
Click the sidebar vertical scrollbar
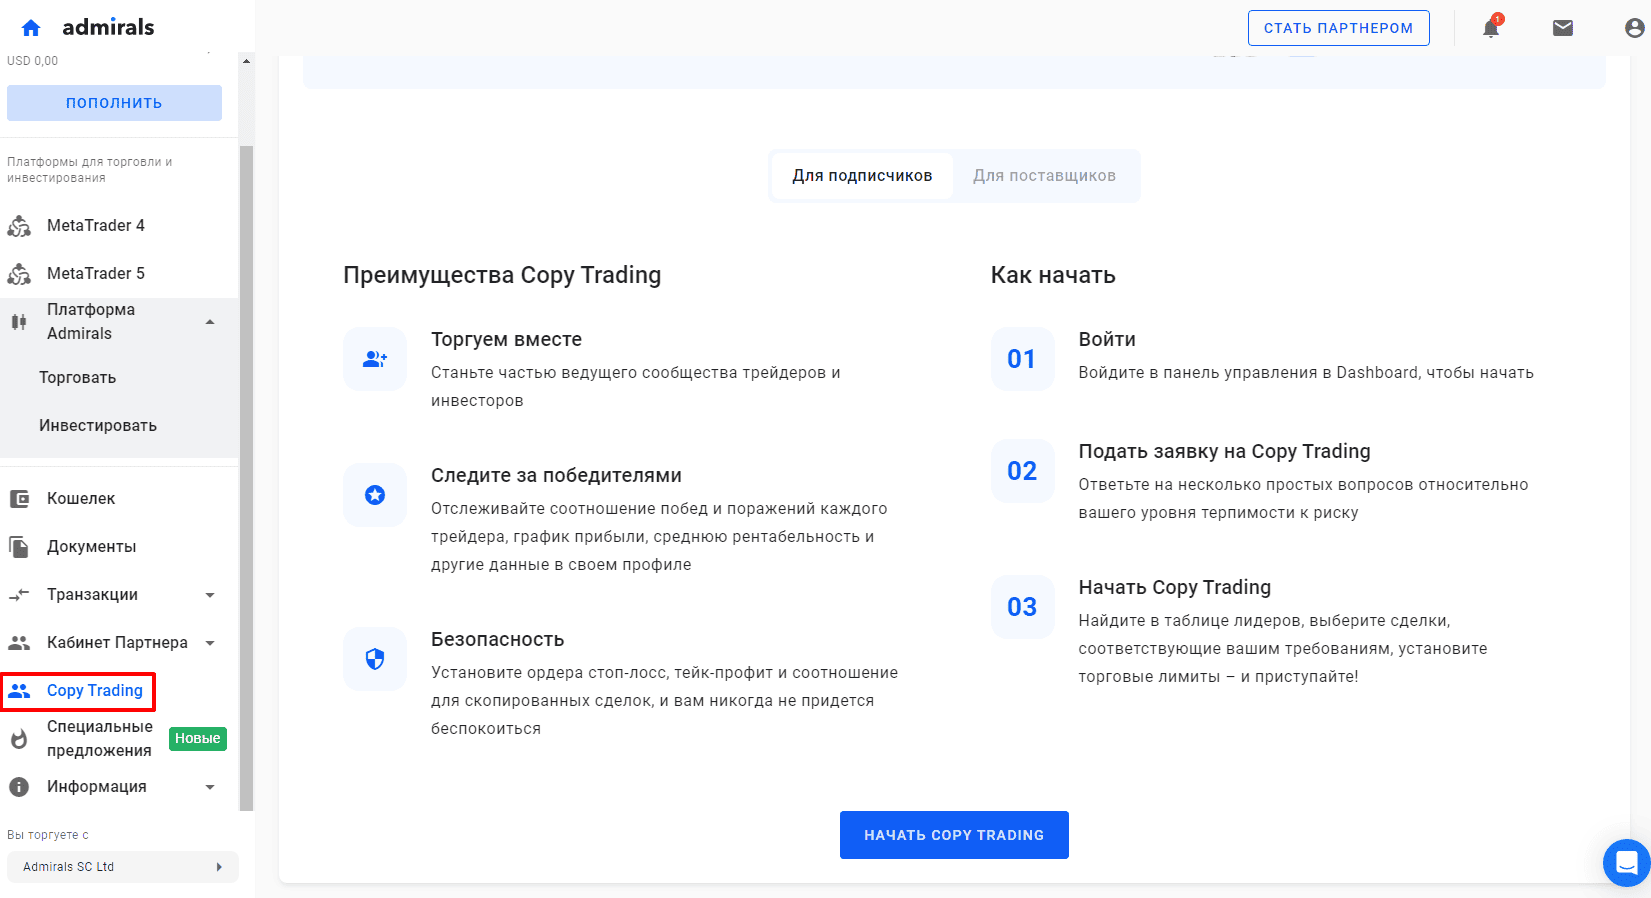[x=246, y=478]
